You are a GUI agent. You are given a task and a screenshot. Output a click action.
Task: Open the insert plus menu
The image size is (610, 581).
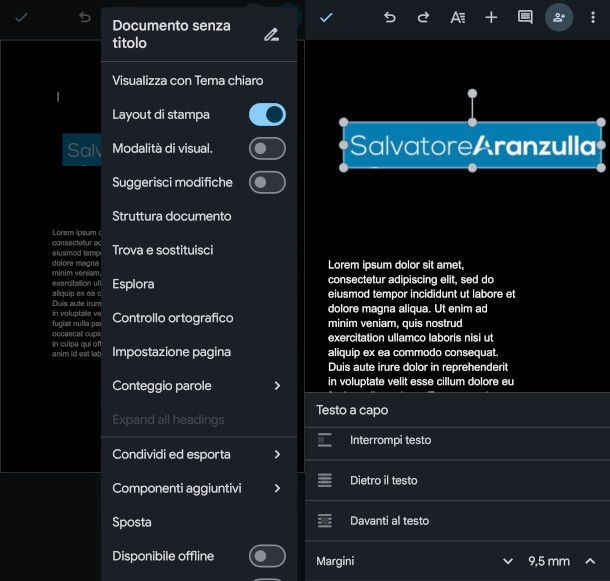[x=491, y=17]
